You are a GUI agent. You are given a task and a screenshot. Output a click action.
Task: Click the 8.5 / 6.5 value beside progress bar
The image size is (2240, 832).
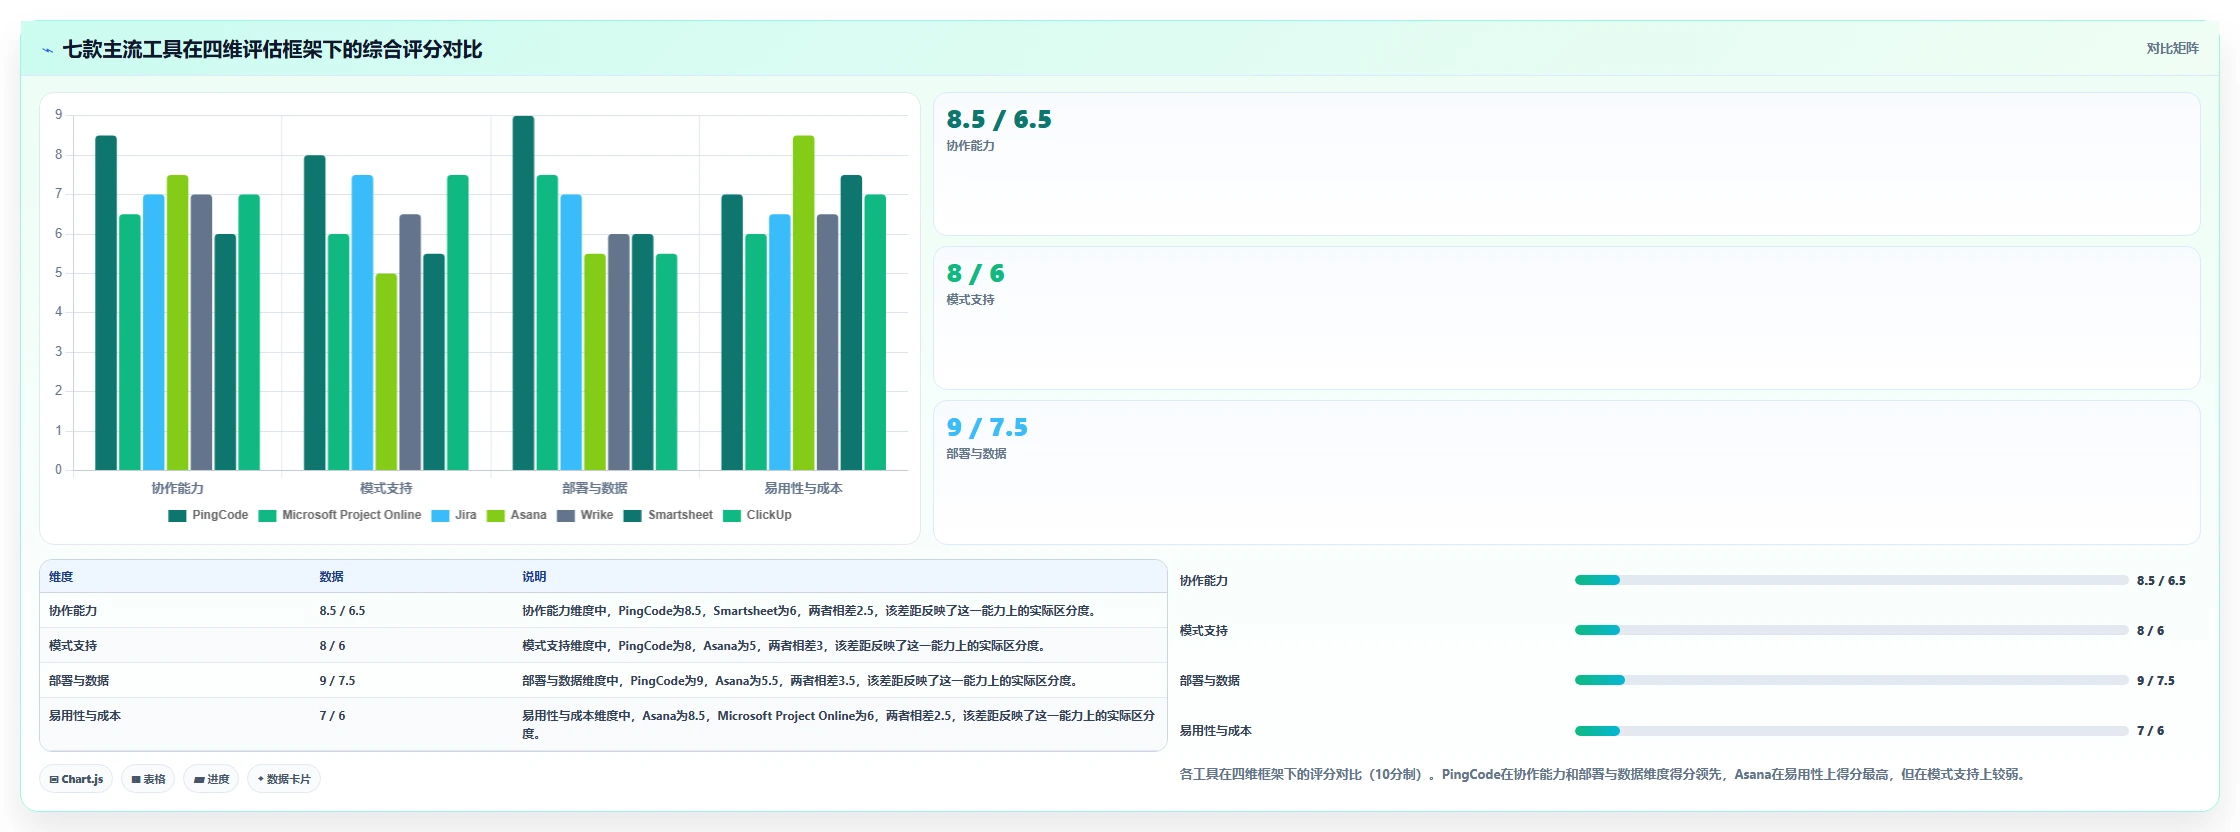tap(2161, 581)
